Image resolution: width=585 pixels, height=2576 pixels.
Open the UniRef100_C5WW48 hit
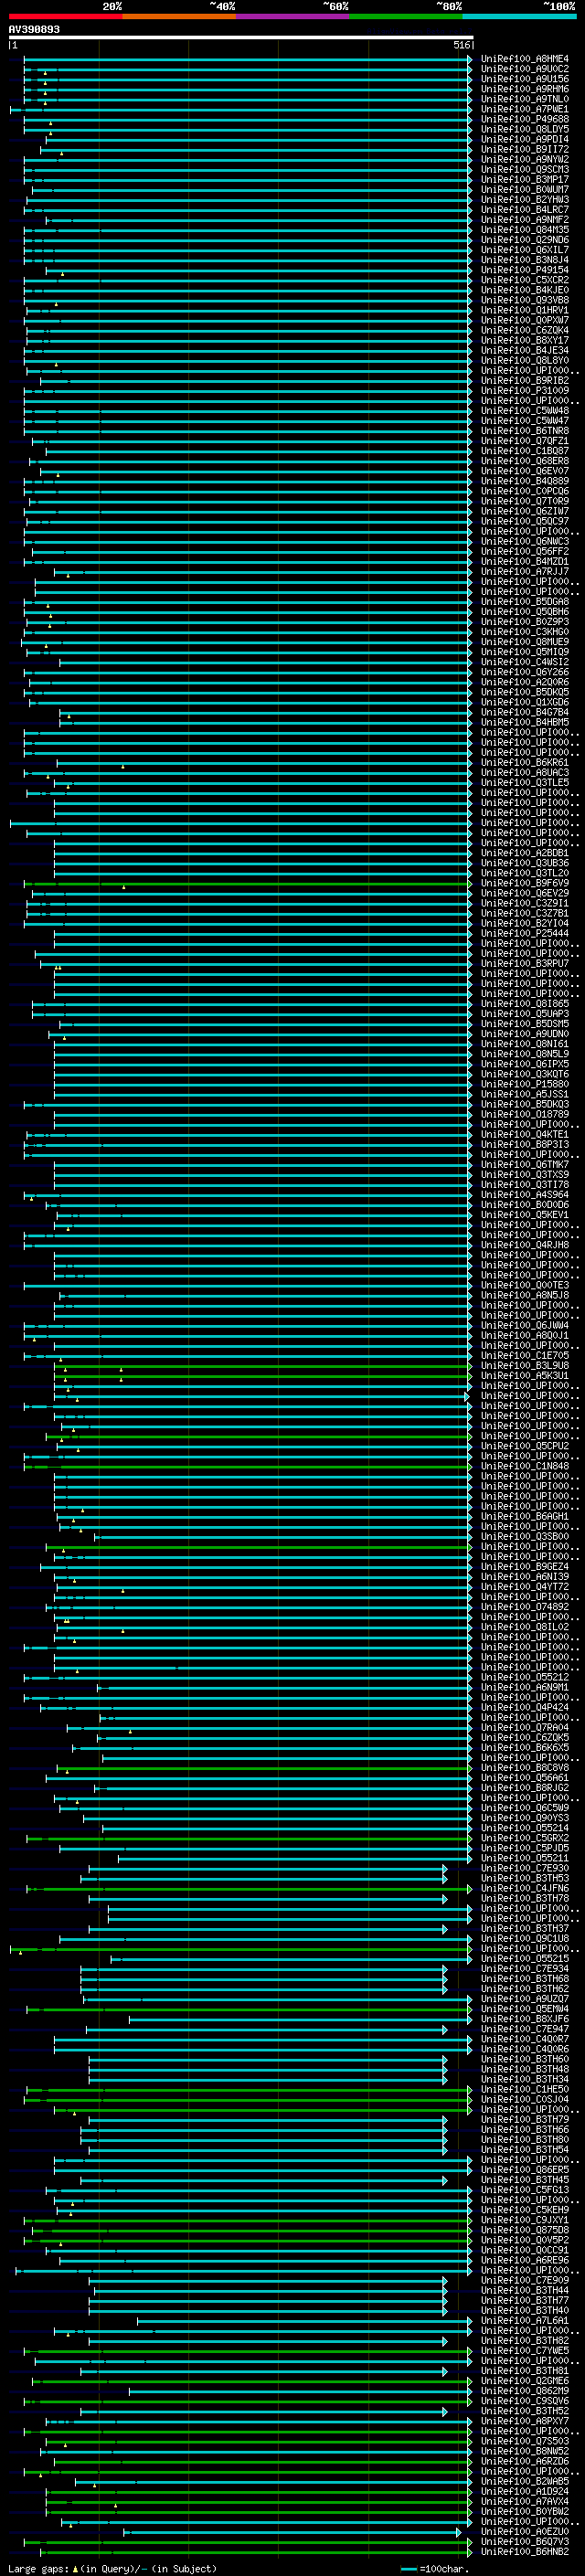pos(525,410)
